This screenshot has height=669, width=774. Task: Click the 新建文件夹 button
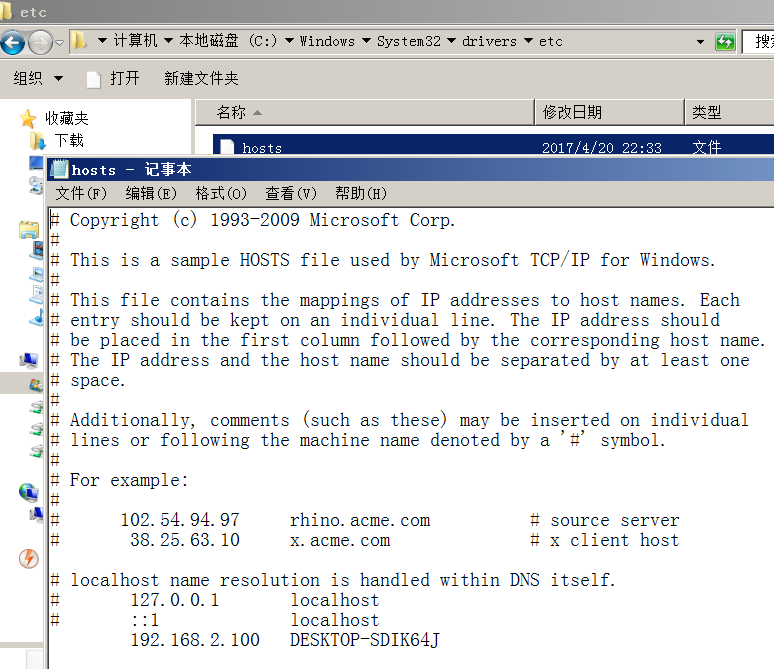click(x=201, y=78)
